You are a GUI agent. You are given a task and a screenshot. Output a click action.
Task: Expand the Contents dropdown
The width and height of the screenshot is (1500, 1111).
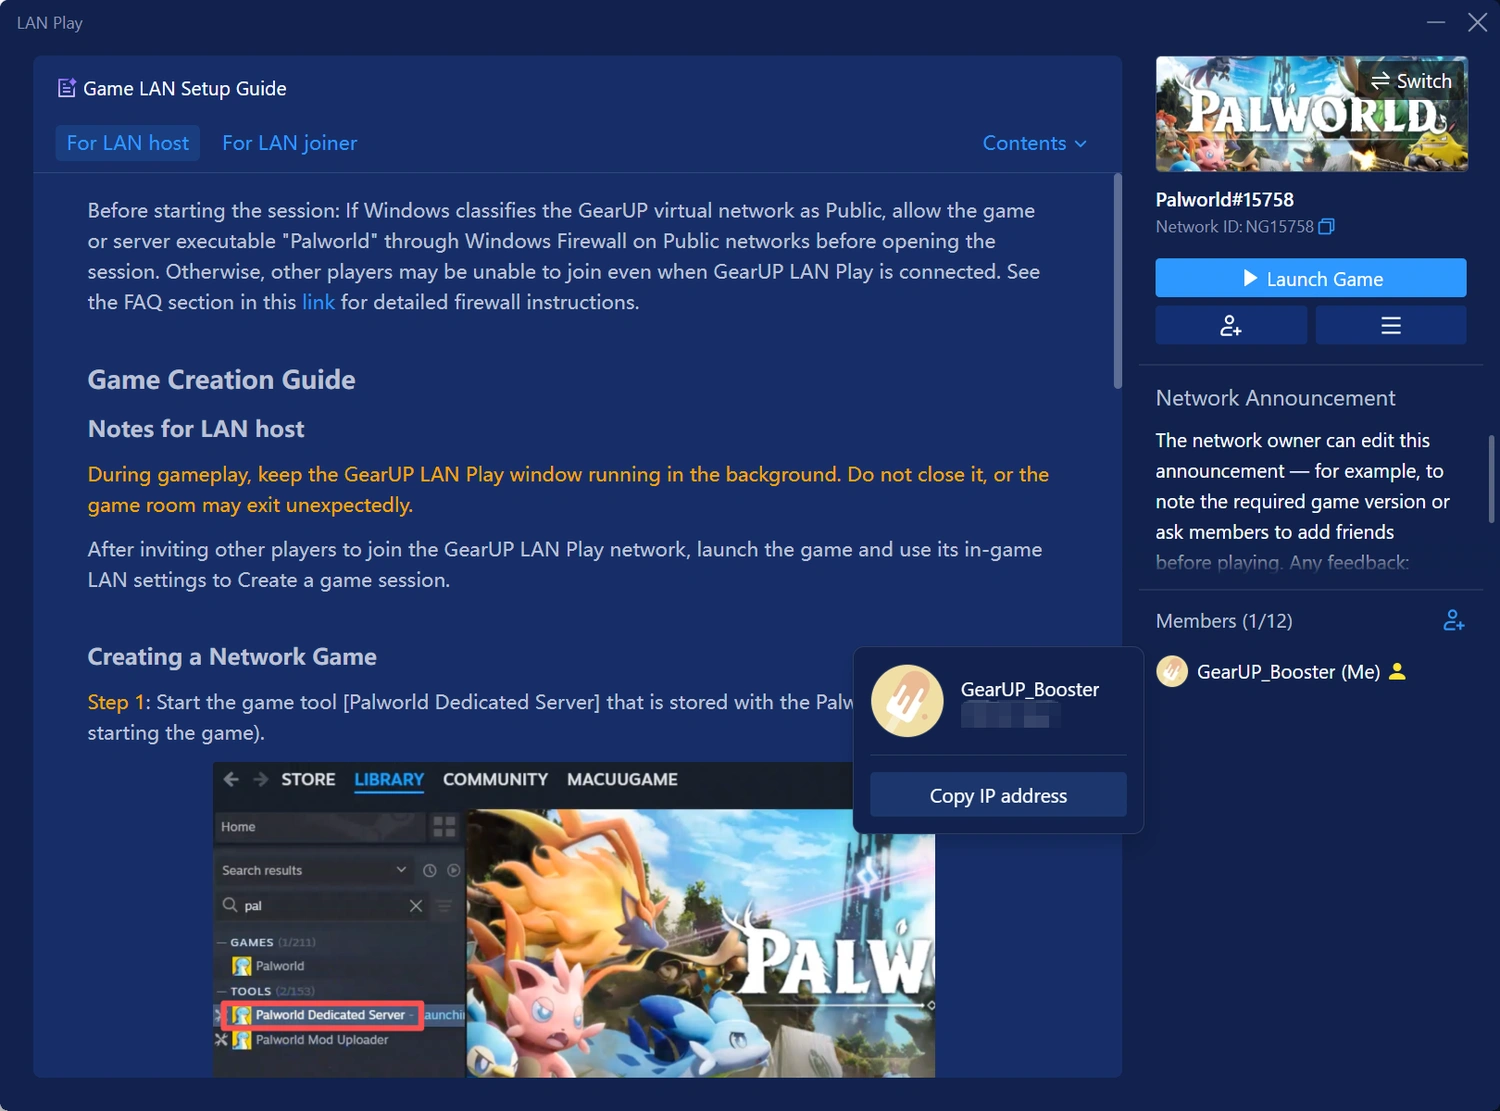1034,143
